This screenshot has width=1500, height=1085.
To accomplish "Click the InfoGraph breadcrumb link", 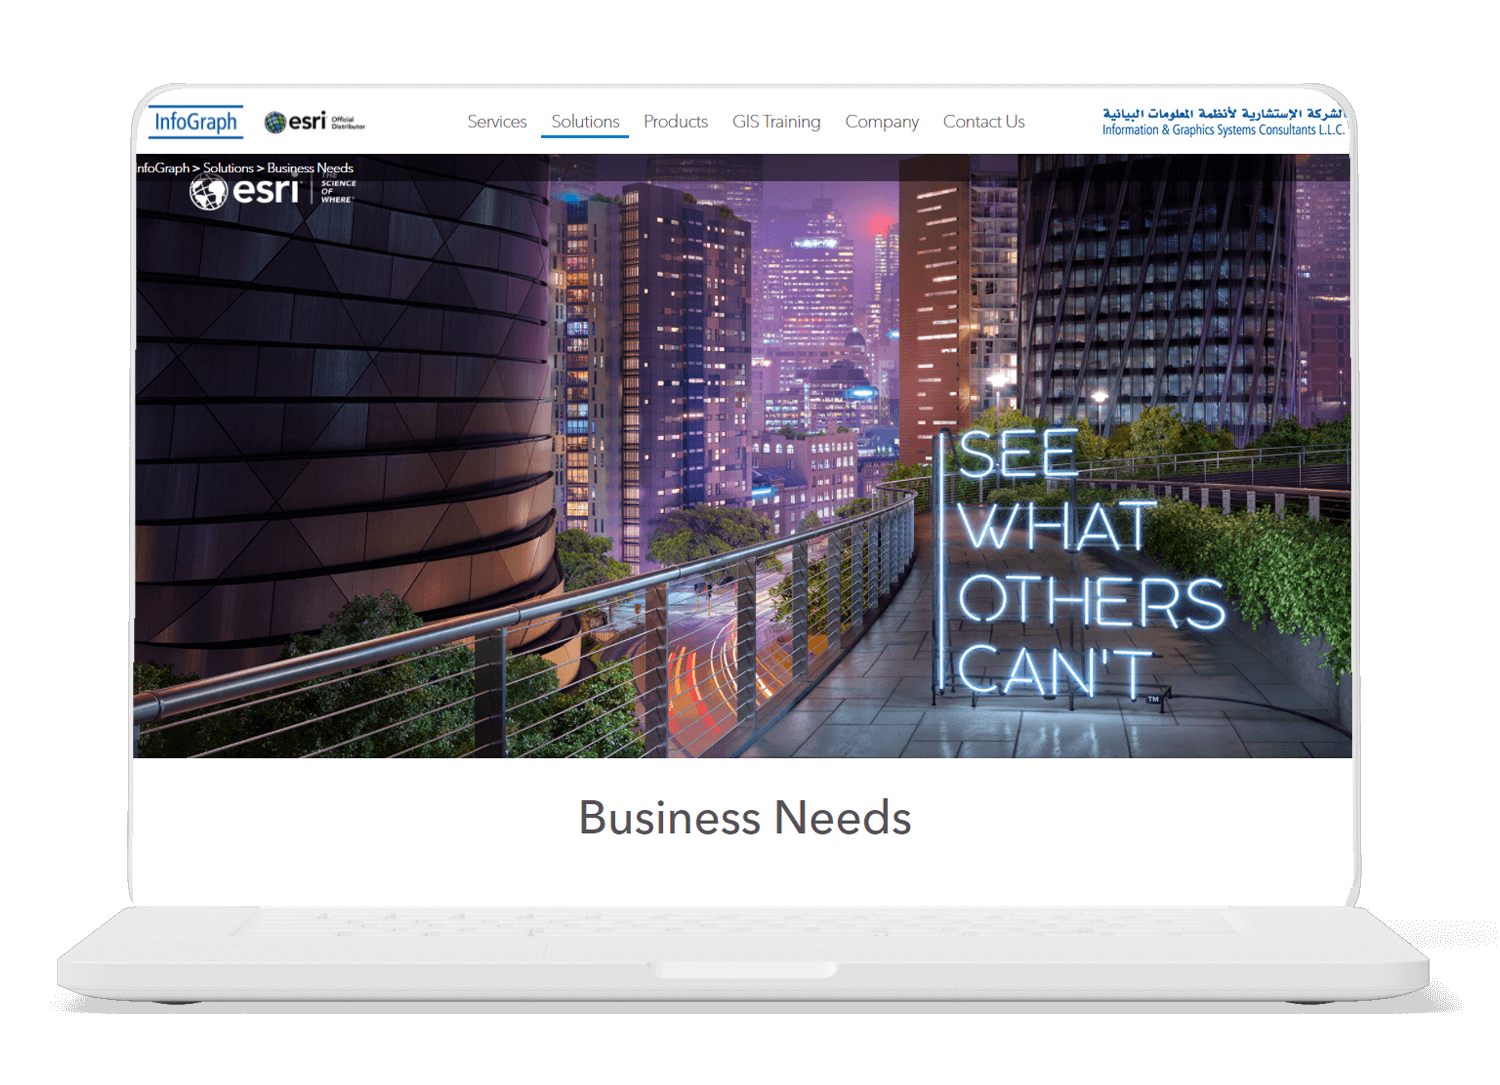I will 163,168.
